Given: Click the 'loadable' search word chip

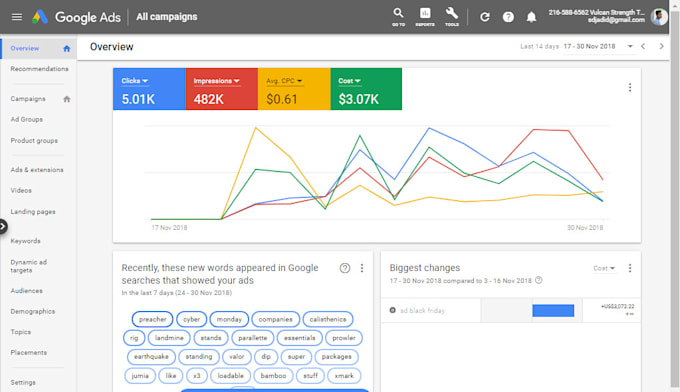Looking at the screenshot, I should 230,376.
